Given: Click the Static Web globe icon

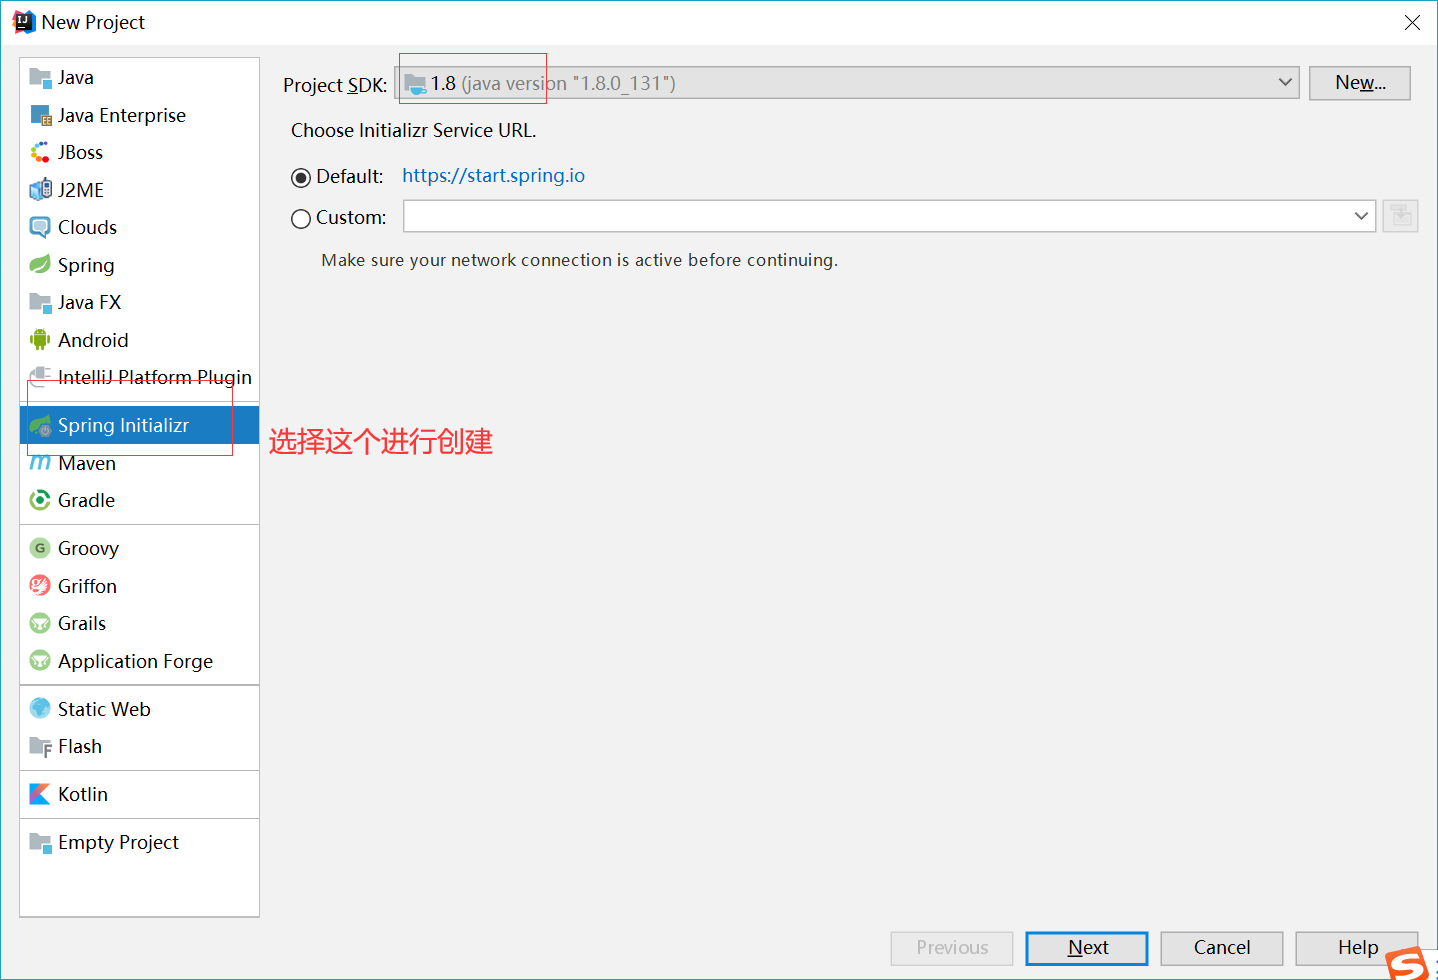Looking at the screenshot, I should point(40,709).
